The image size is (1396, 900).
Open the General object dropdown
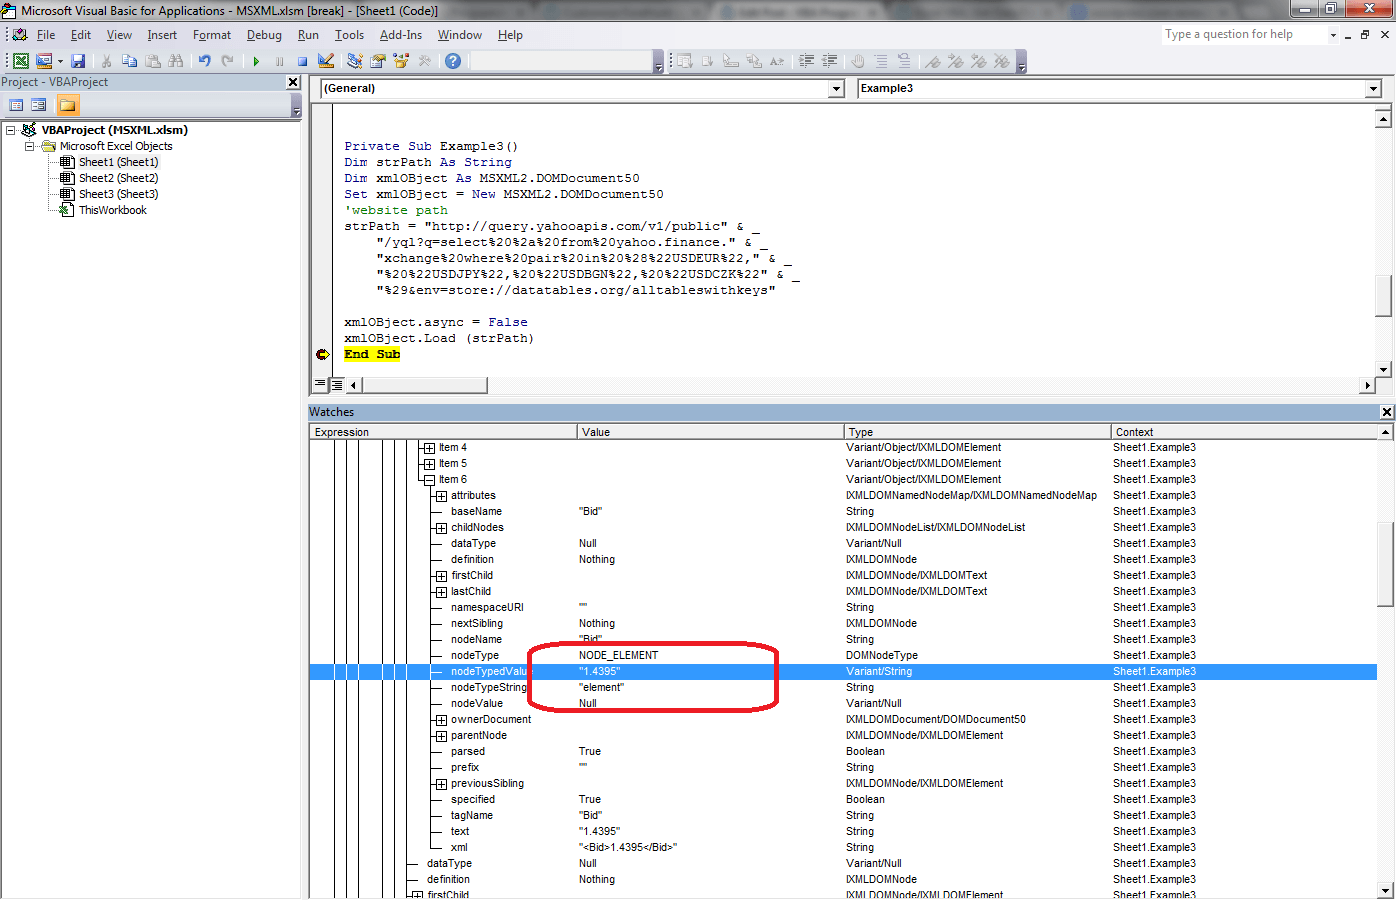(836, 88)
